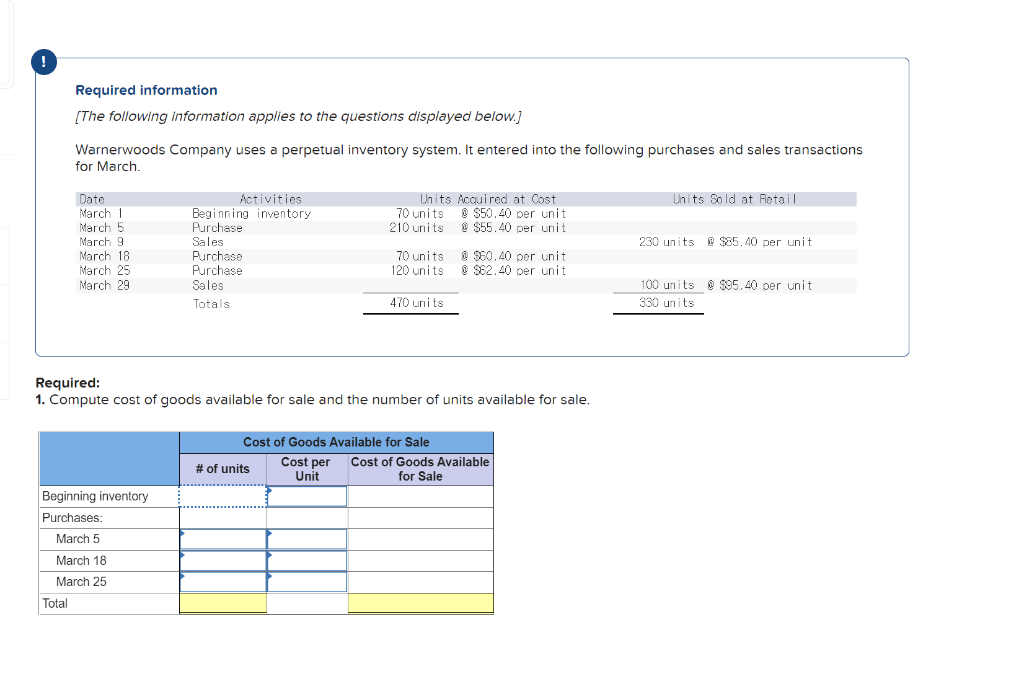This screenshot has width=1024, height=697.
Task: Click the 'March 18' row label in answer table
Action: click(81, 560)
